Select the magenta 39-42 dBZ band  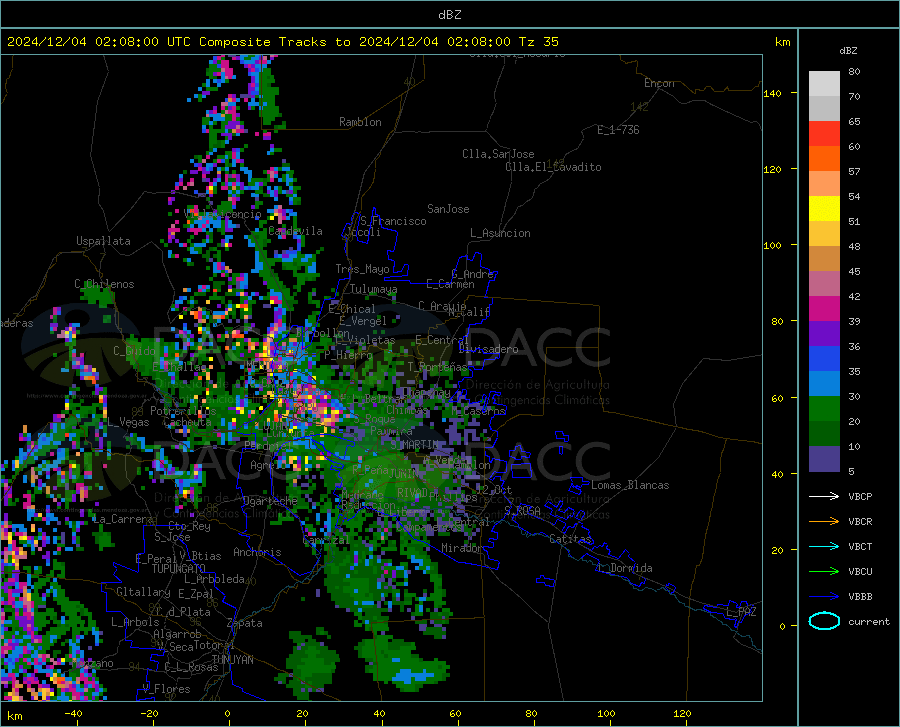coord(824,309)
